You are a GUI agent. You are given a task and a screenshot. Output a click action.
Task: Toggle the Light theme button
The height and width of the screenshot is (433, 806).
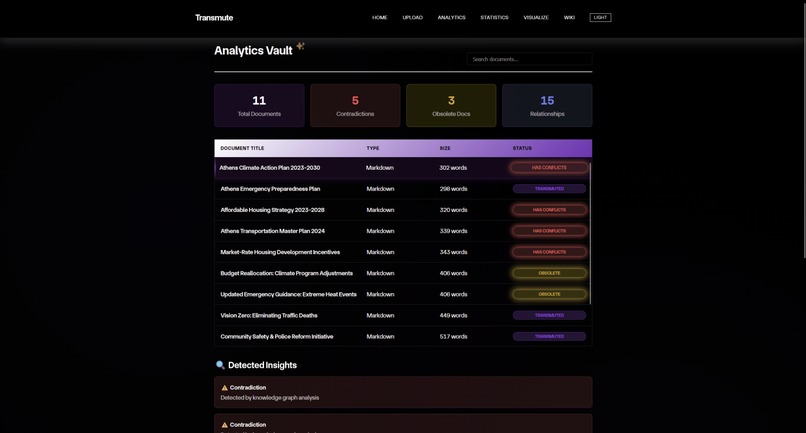600,17
